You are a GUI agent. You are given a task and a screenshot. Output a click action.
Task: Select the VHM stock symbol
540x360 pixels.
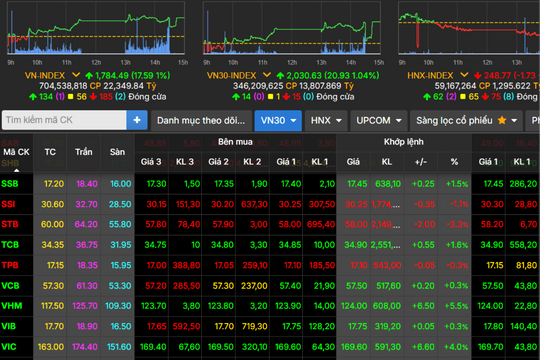pyautogui.click(x=12, y=306)
